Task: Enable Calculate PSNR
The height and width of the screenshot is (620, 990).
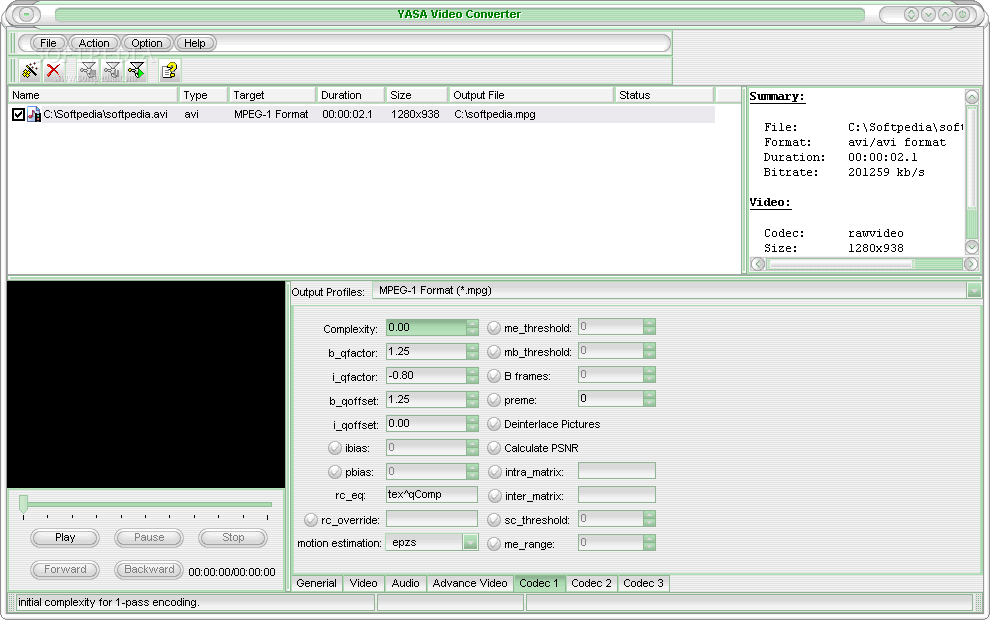Action: click(x=494, y=448)
